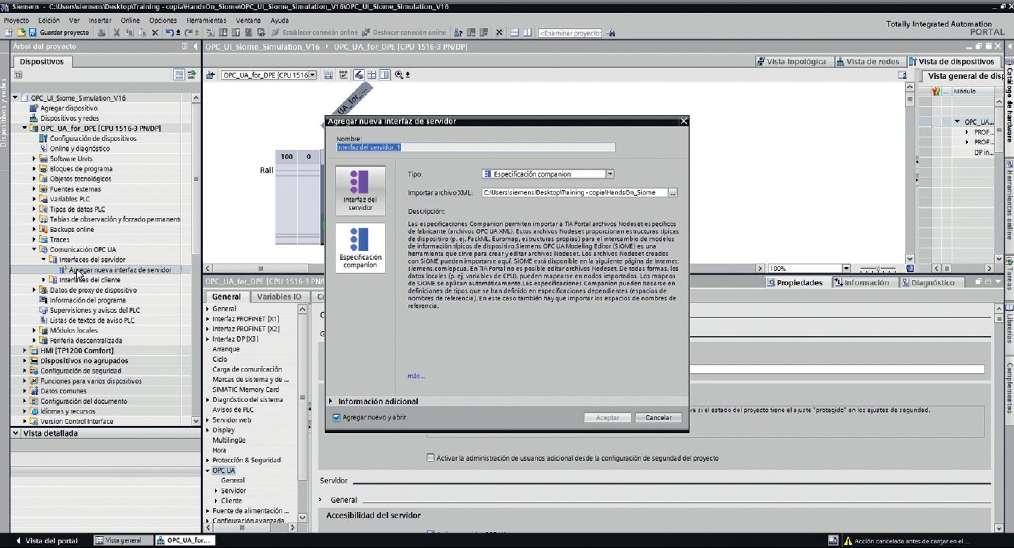Switch to Vista de redes tab
The width and height of the screenshot is (1014, 548).
[868, 61]
